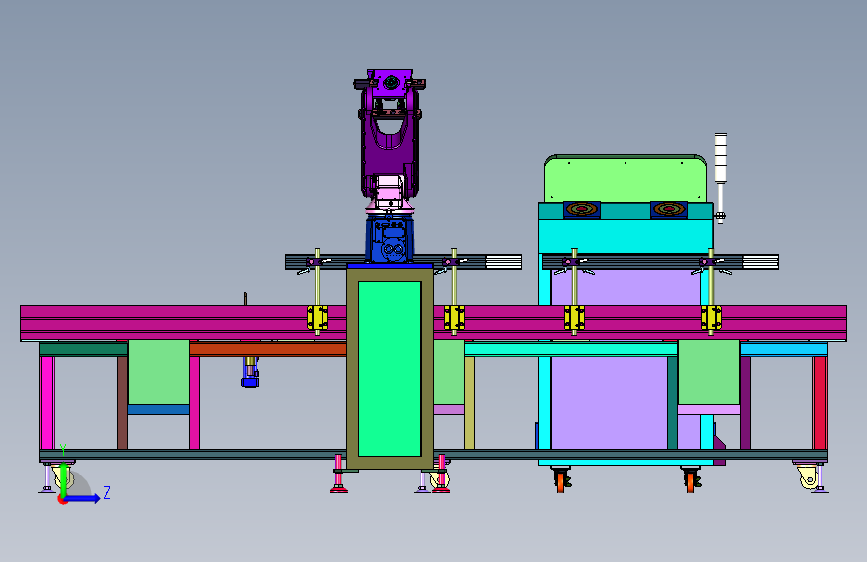The width and height of the screenshot is (867, 562).
Task: Select the white striped end of left guide rail
Action: [x=503, y=262]
